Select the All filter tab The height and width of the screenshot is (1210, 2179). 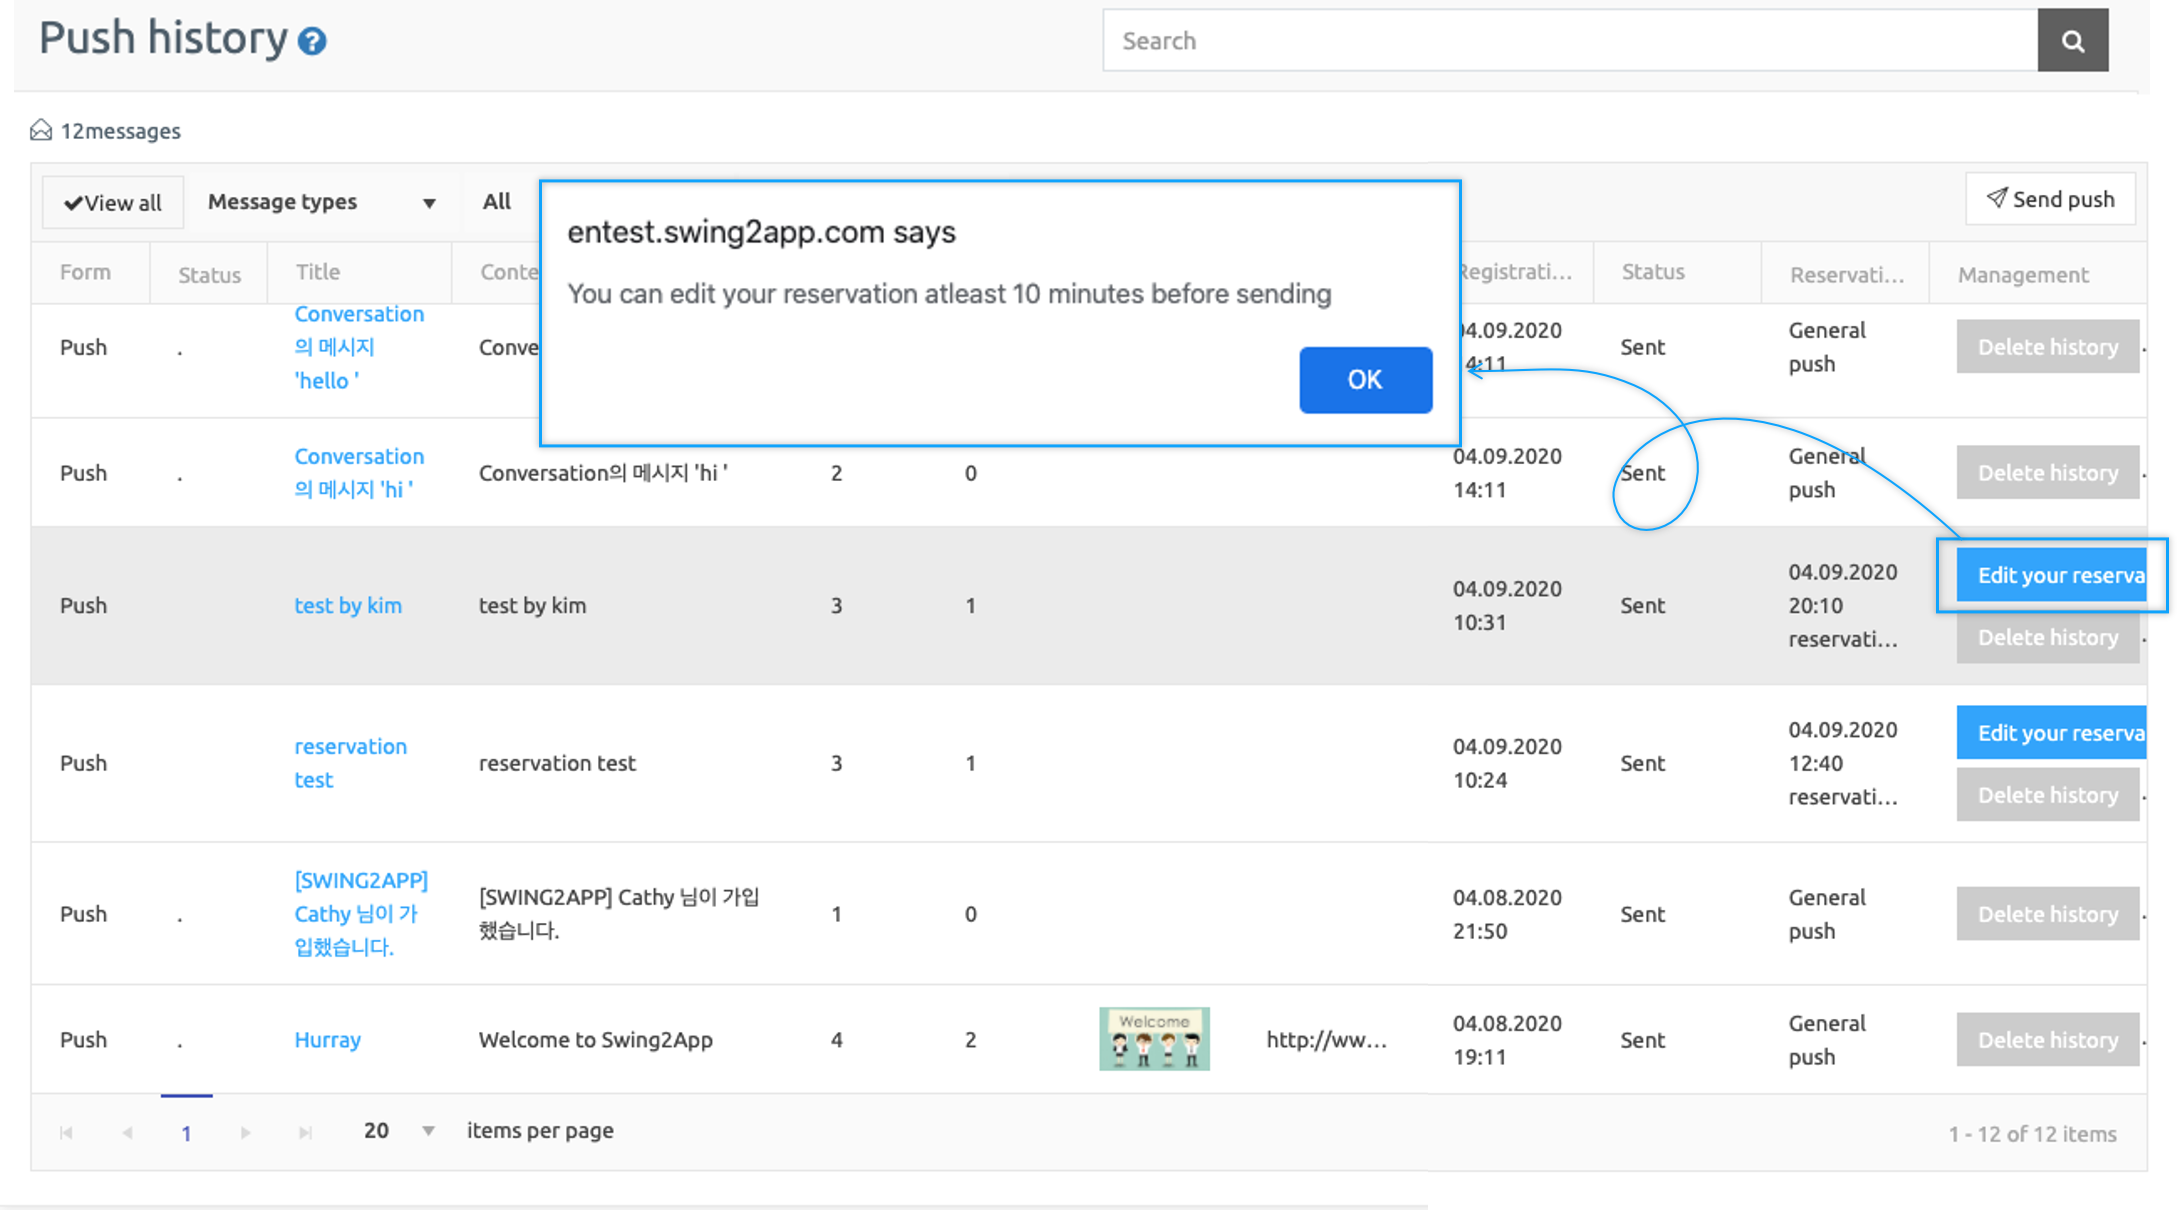coord(496,202)
